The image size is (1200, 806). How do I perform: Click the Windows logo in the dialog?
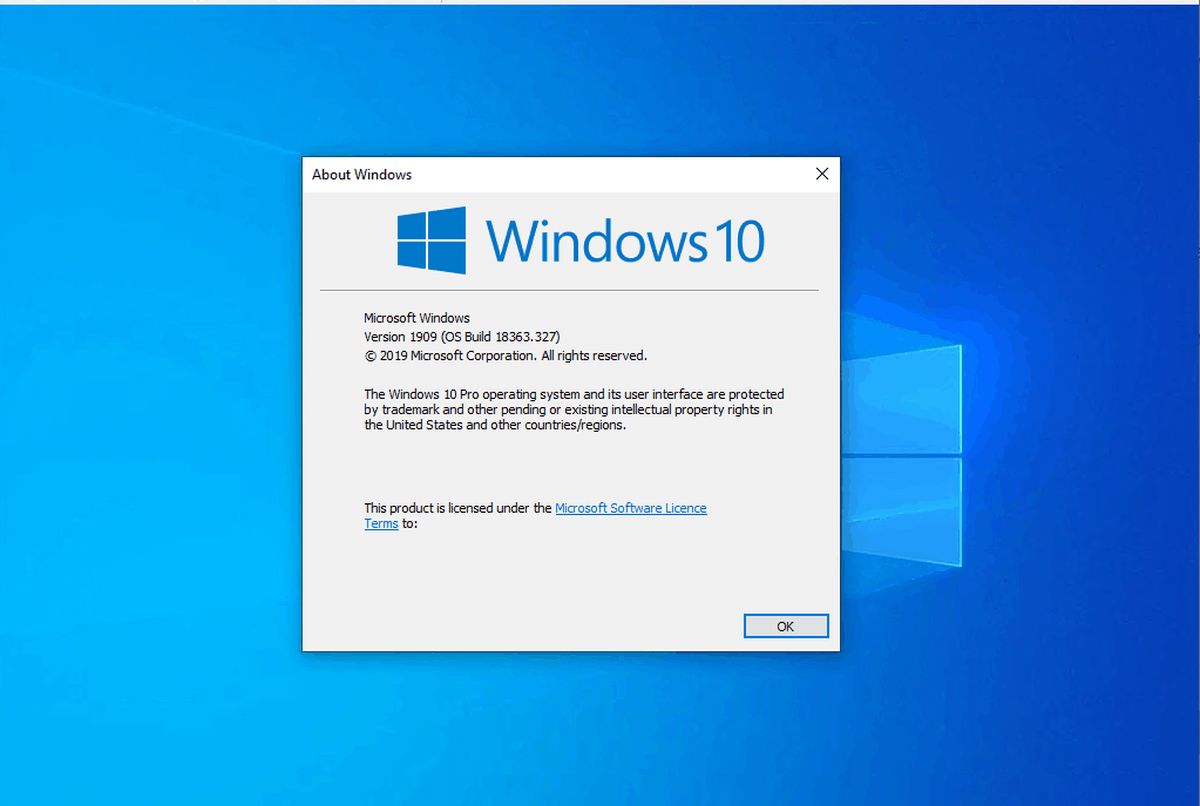click(x=431, y=241)
